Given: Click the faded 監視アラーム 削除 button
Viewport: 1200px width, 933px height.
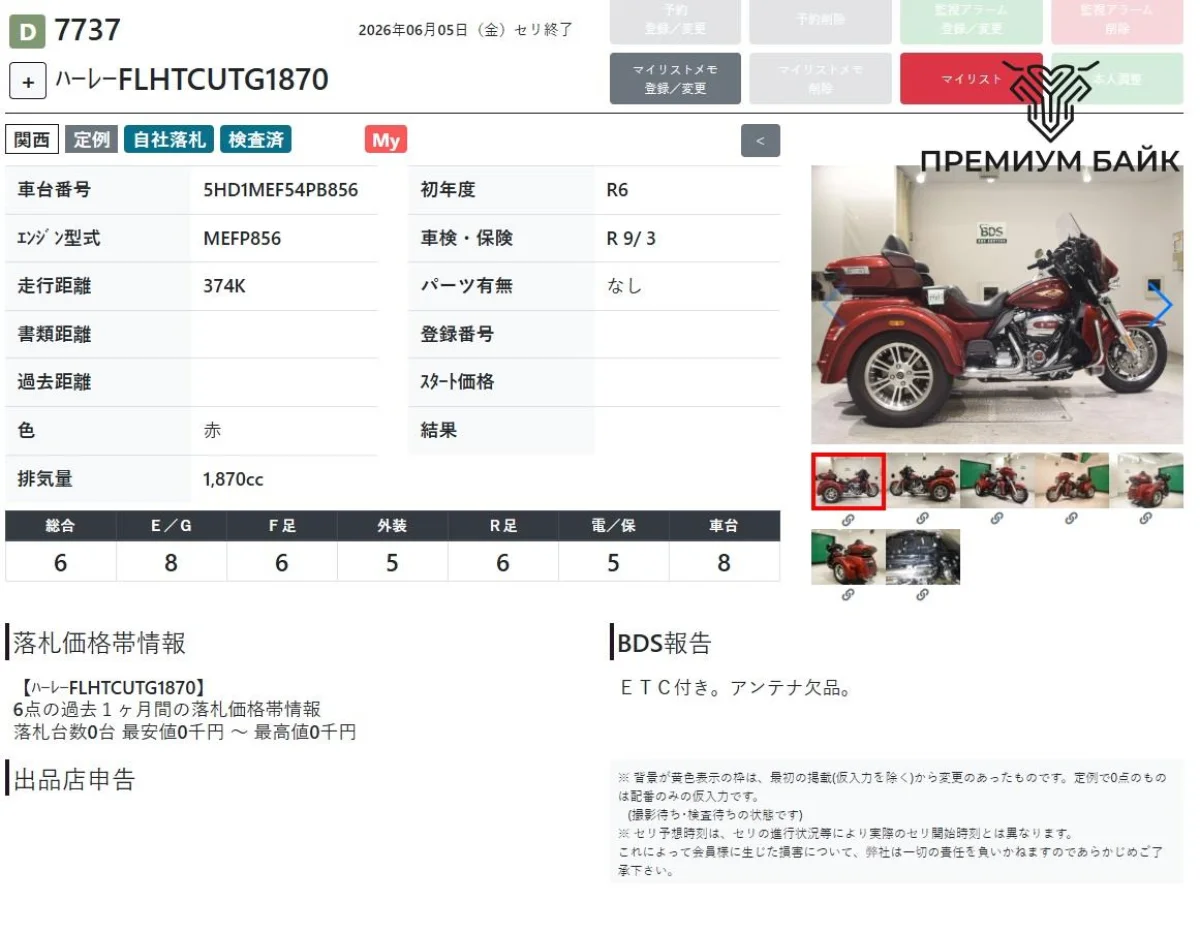Looking at the screenshot, I should [1116, 20].
